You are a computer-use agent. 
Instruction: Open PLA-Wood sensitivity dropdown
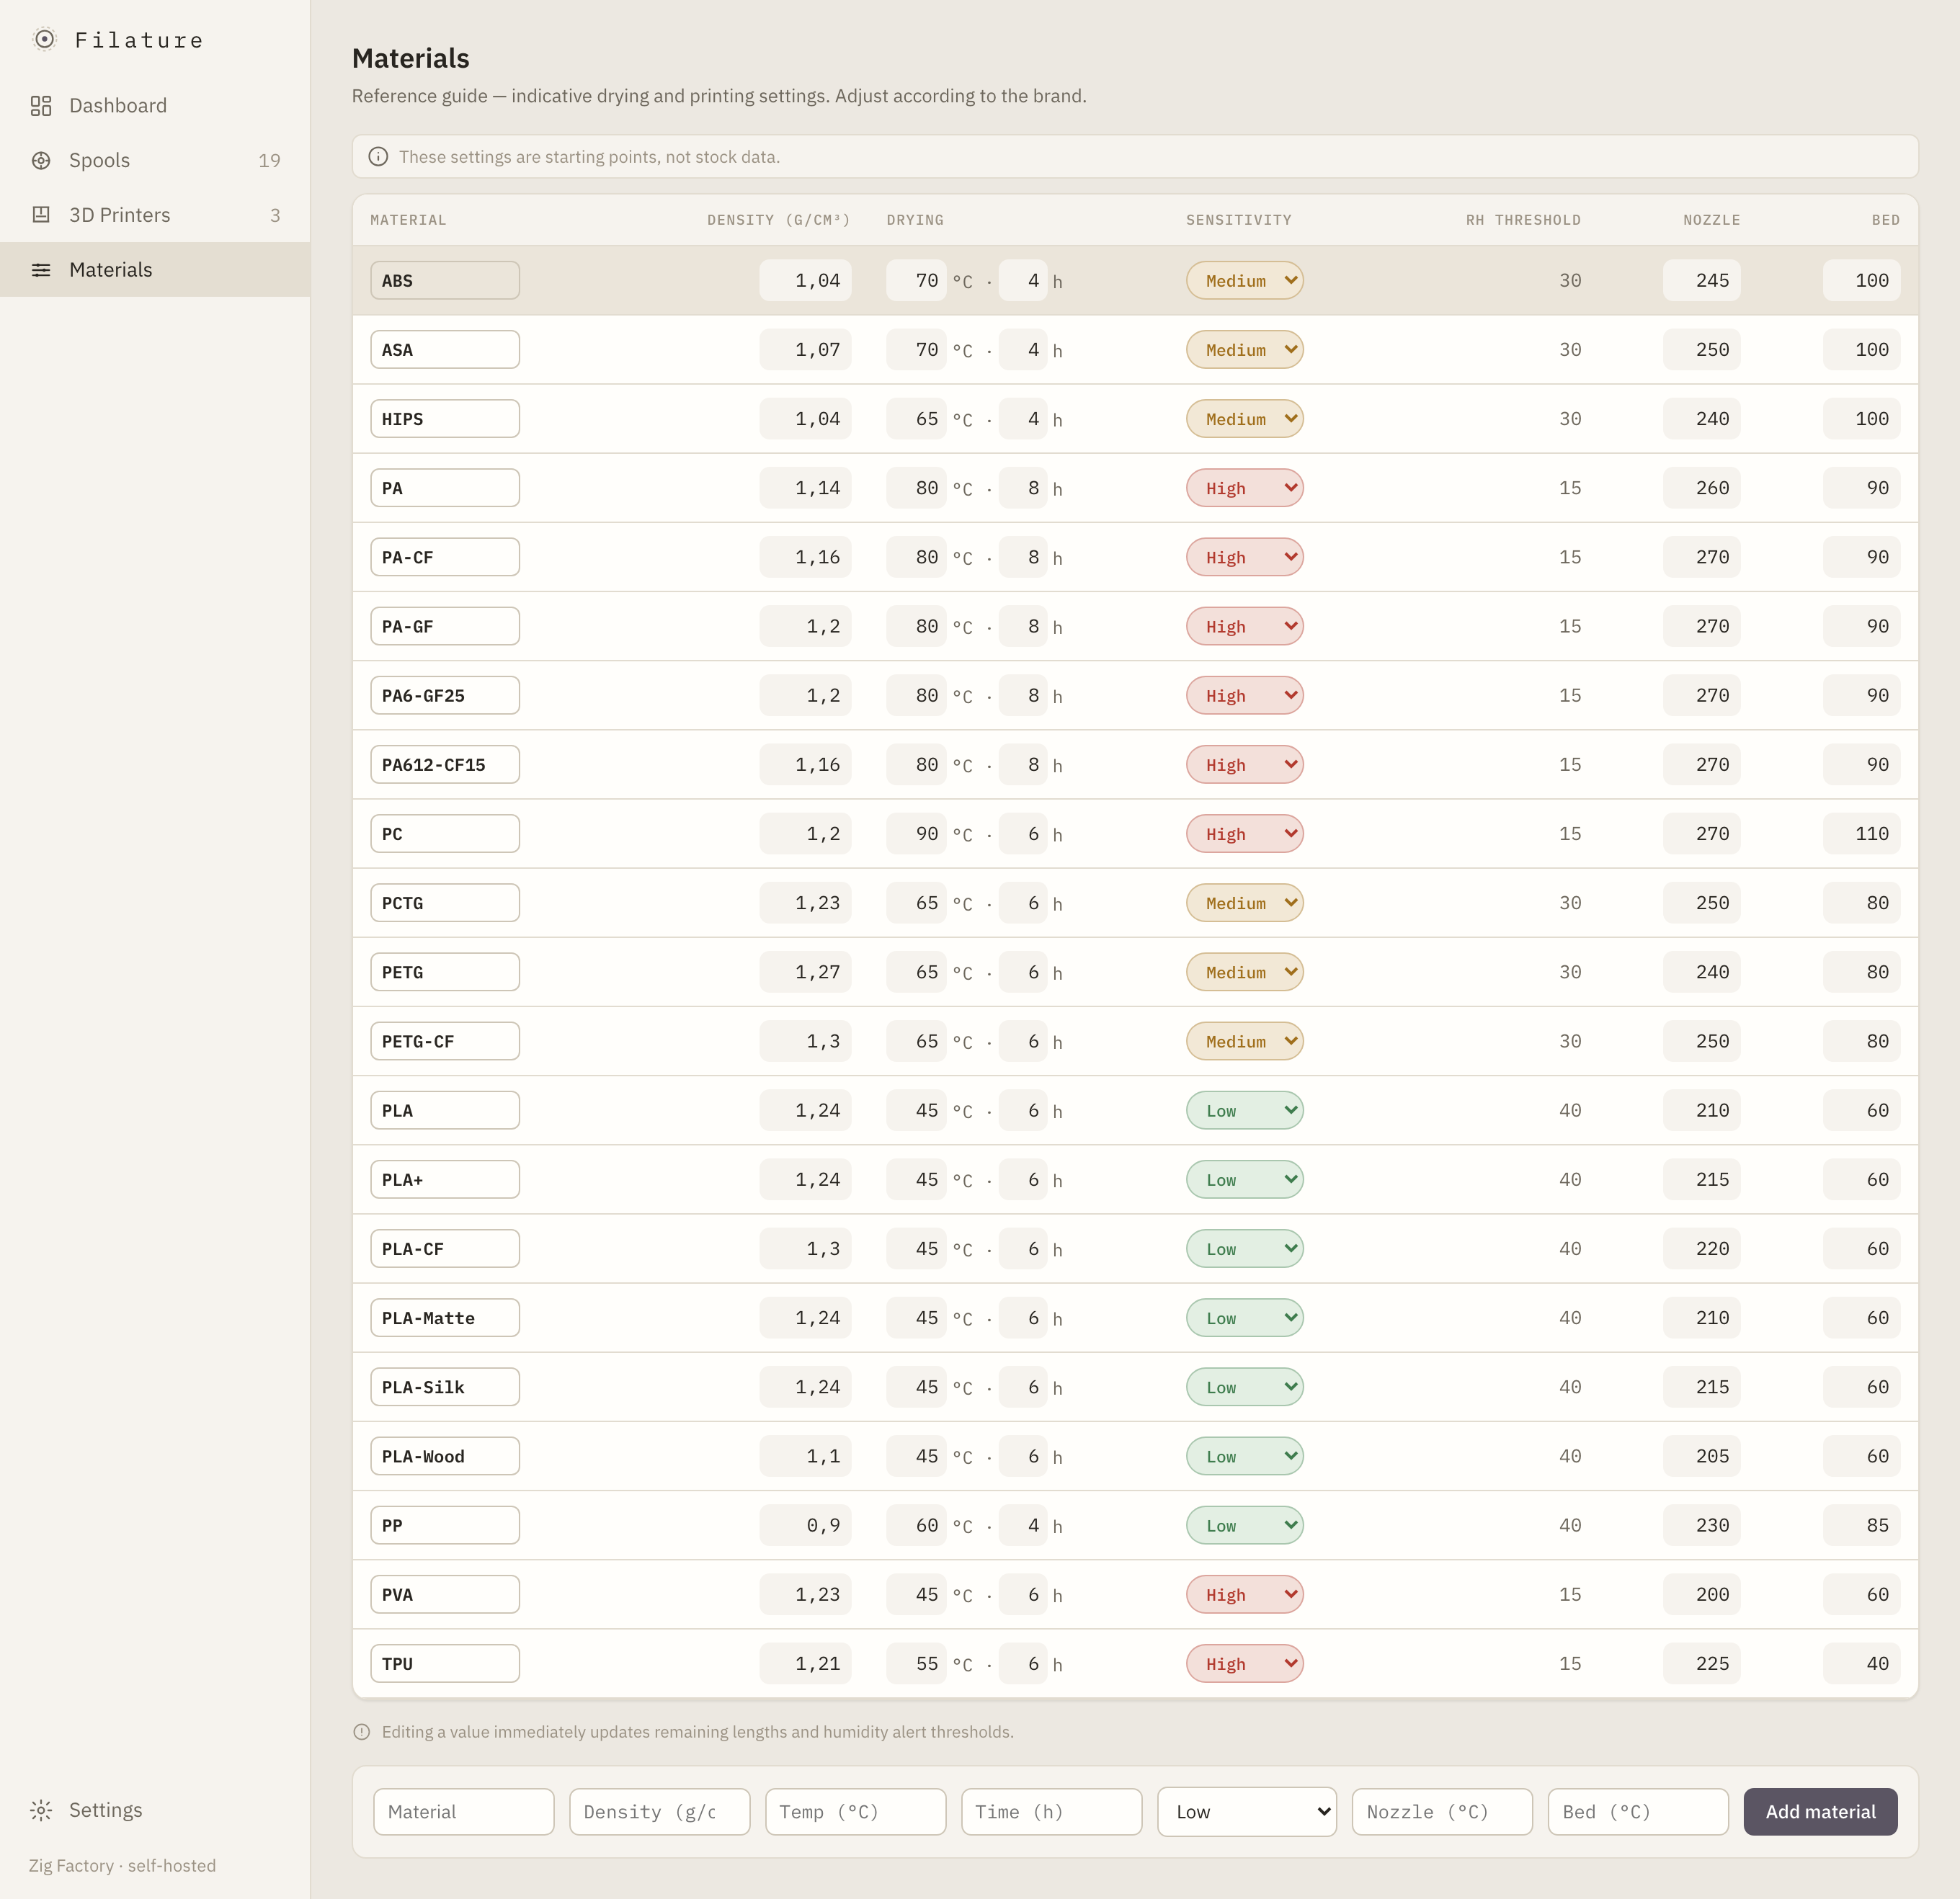click(x=1244, y=1457)
